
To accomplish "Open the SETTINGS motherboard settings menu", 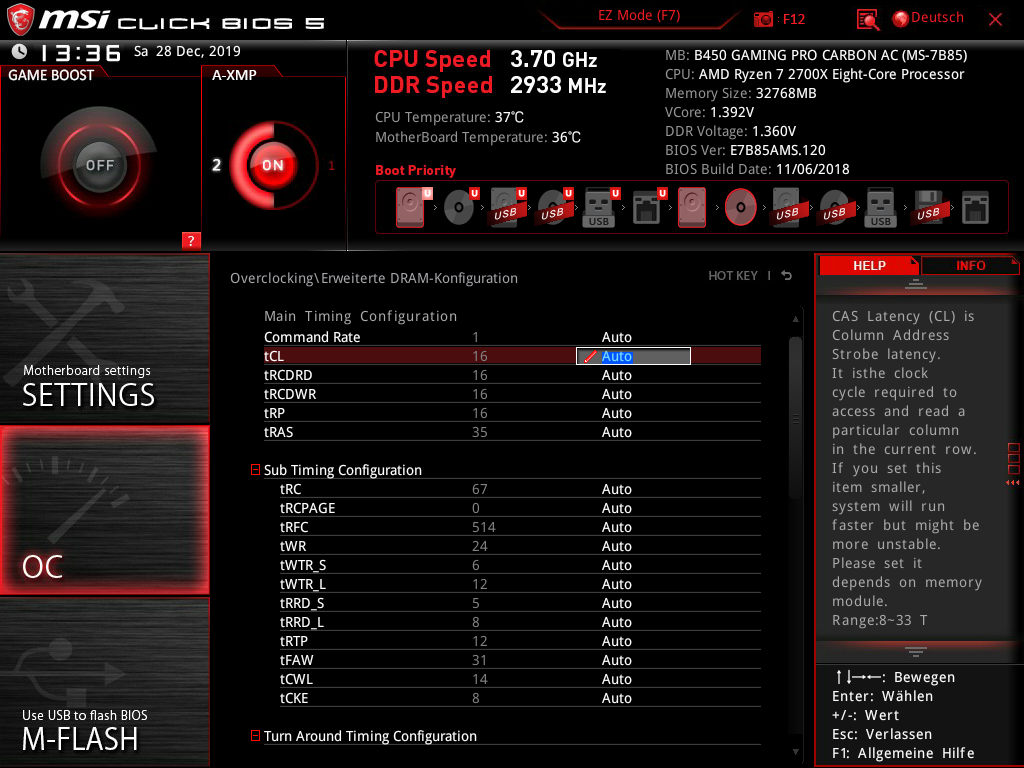I will pos(104,339).
